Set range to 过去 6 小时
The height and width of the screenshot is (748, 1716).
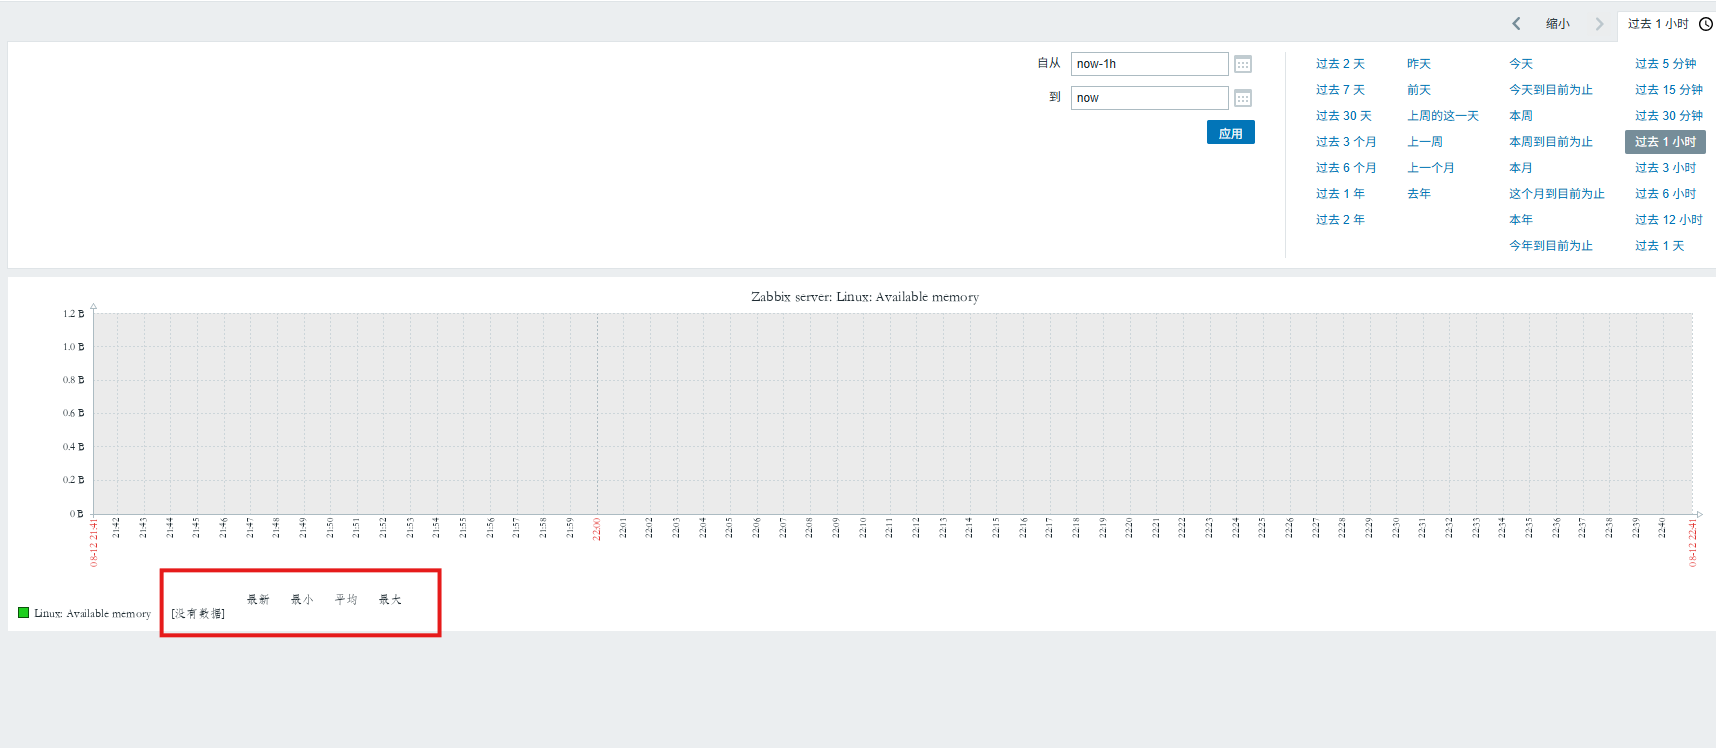(1665, 194)
